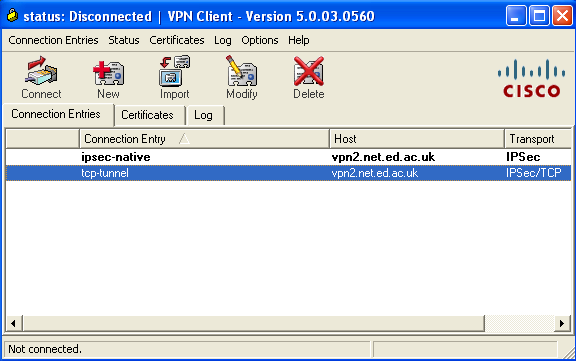Click the Cisco logo
This screenshot has width=576, height=361.
532,79
